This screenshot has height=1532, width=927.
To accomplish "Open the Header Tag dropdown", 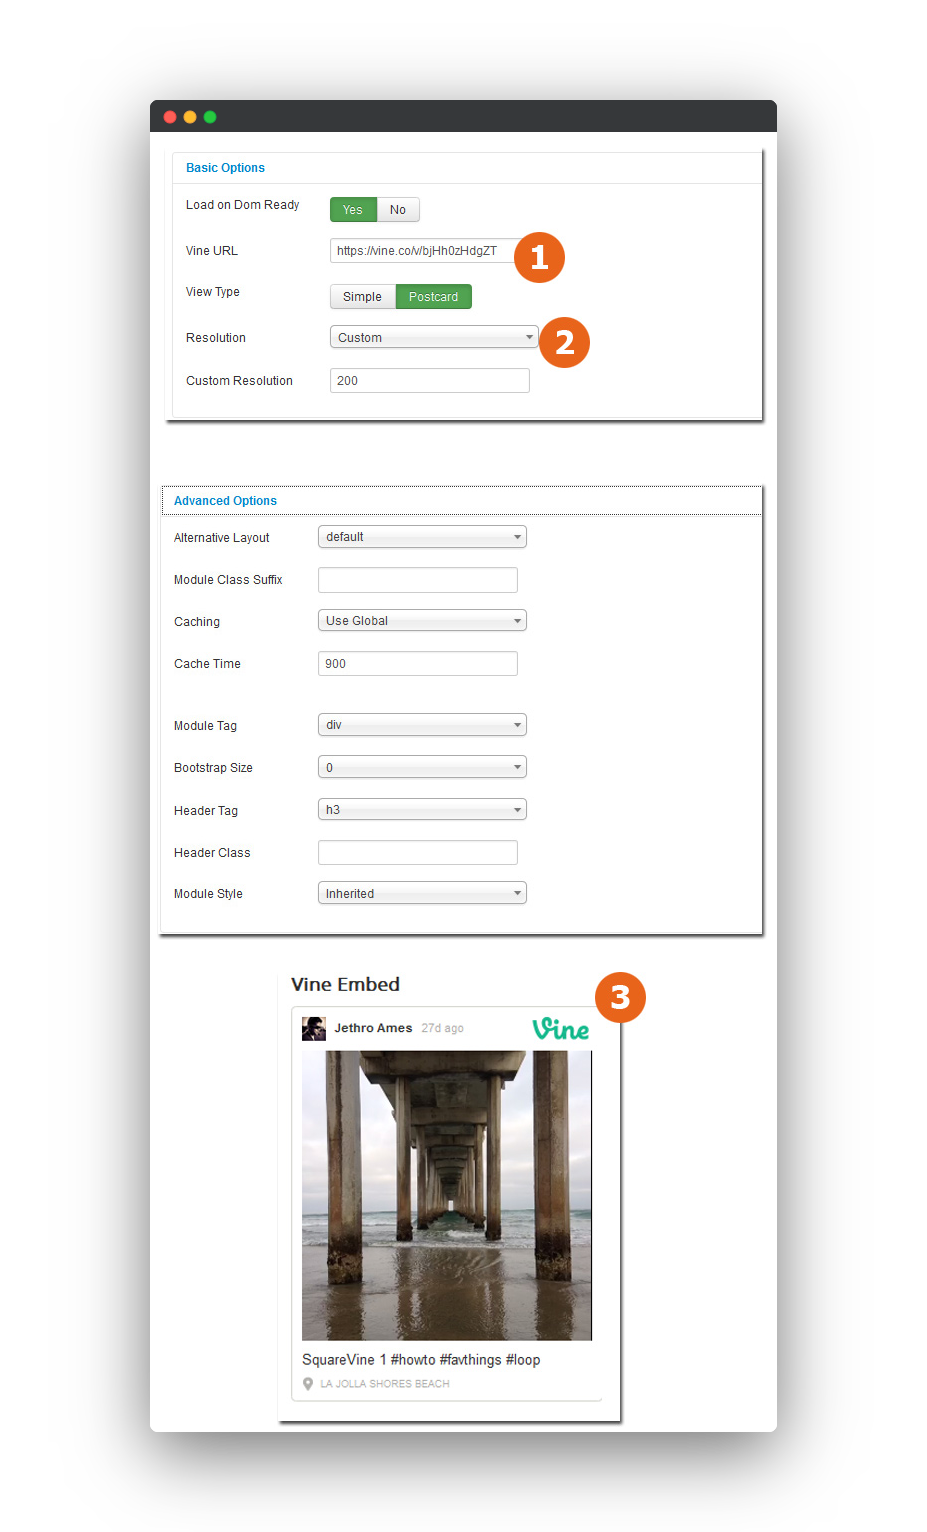I will [x=422, y=809].
